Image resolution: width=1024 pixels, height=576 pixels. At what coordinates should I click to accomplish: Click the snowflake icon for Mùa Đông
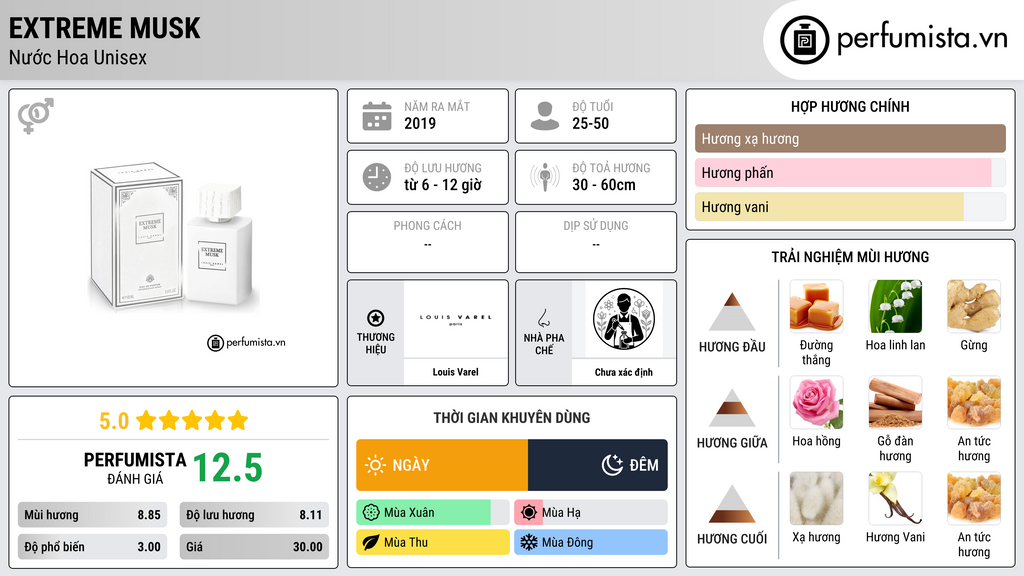coord(529,542)
